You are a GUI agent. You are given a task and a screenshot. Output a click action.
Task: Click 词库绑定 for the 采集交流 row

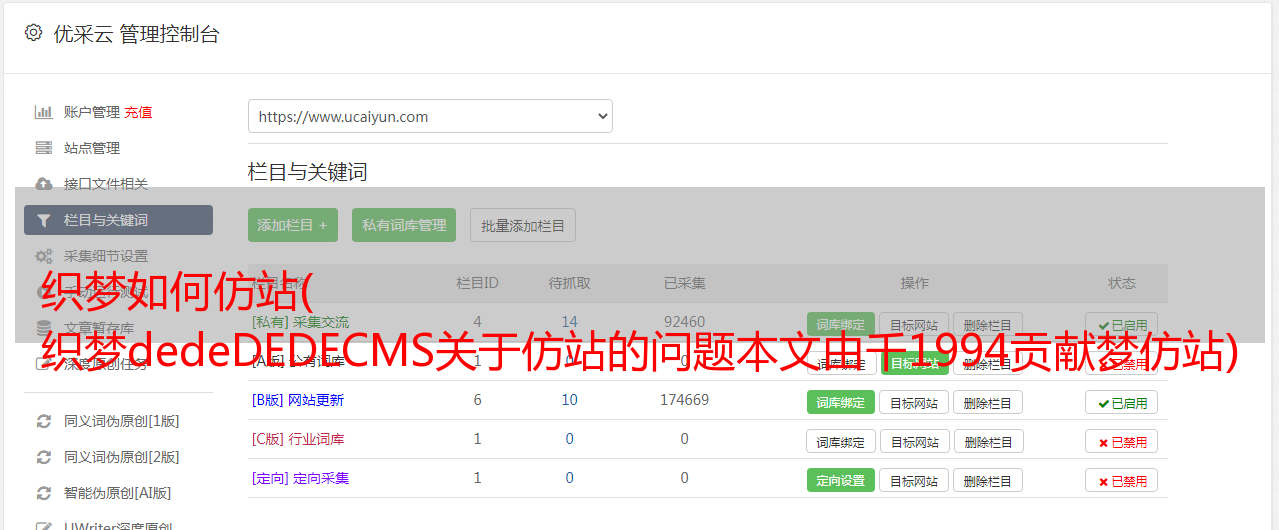840,325
